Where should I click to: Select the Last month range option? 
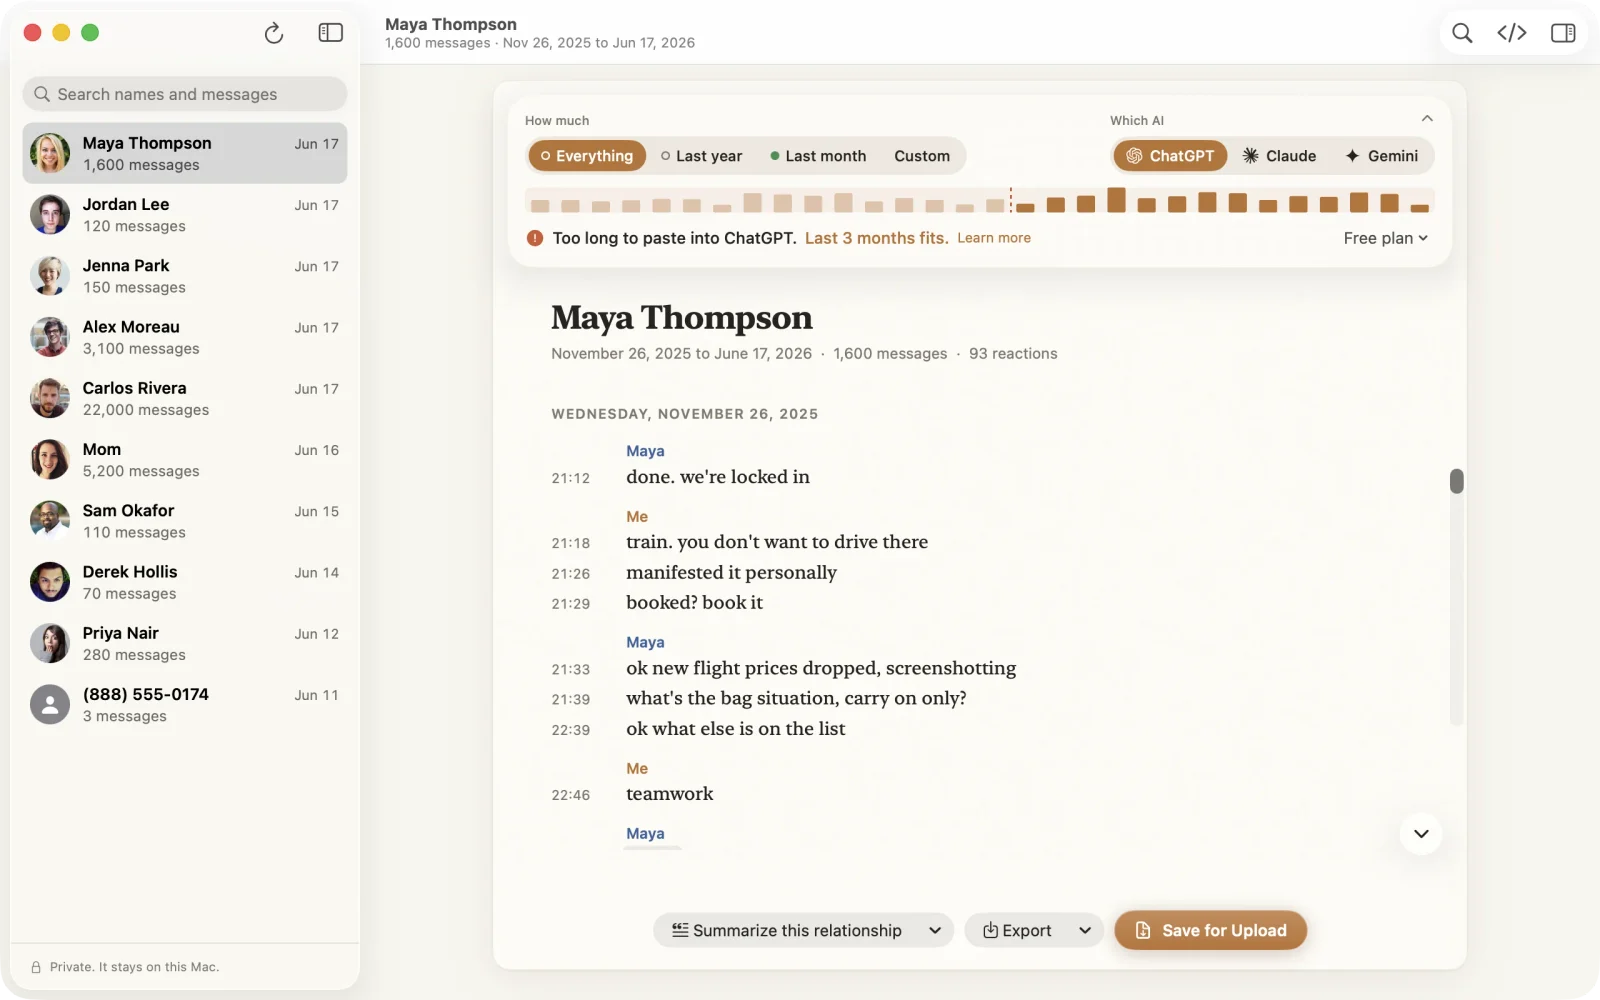pyautogui.click(x=818, y=156)
